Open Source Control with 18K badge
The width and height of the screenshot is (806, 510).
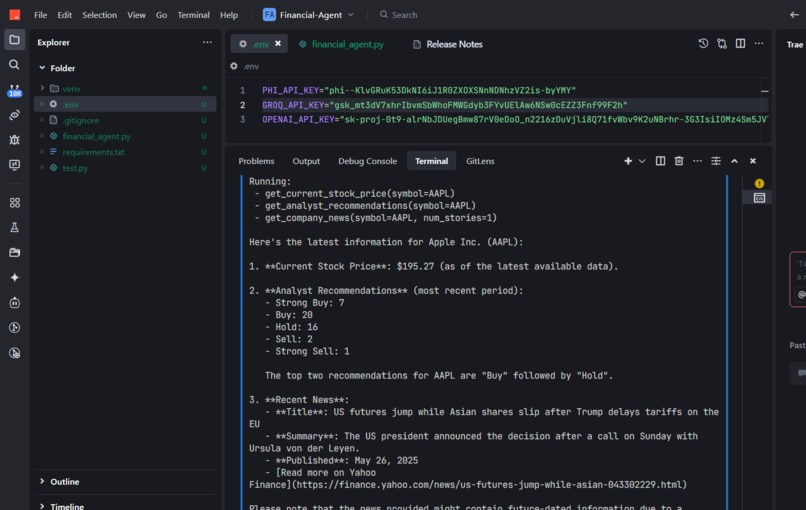click(14, 90)
